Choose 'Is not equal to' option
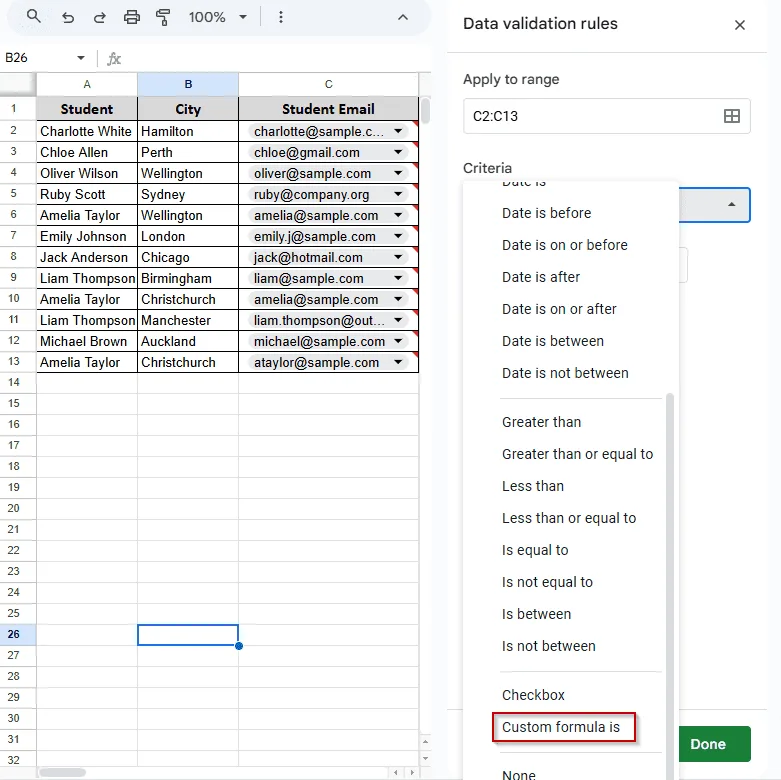Viewport: 781px width, 780px height. pos(547,582)
